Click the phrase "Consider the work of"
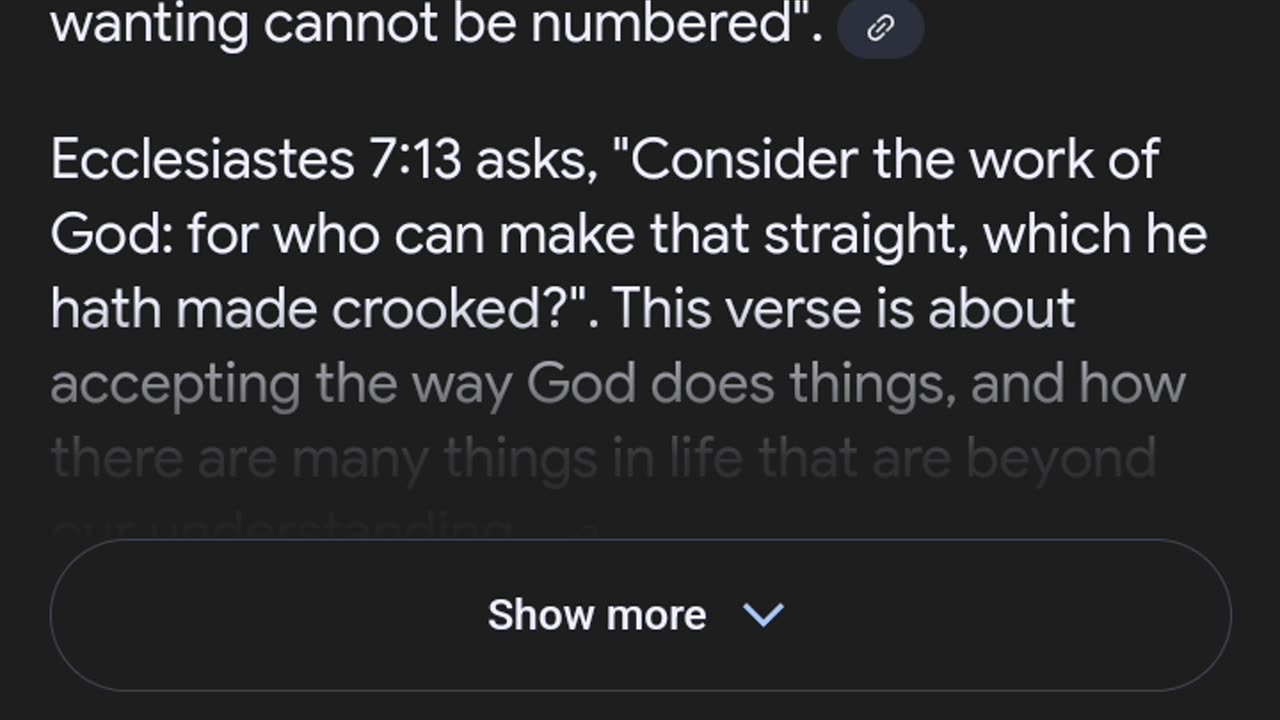1280x720 pixels. coord(894,160)
